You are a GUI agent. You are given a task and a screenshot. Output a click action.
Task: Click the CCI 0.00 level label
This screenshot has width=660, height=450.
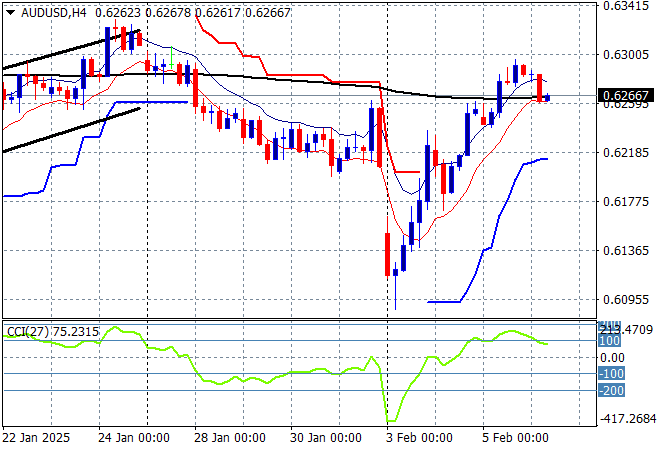612,357
